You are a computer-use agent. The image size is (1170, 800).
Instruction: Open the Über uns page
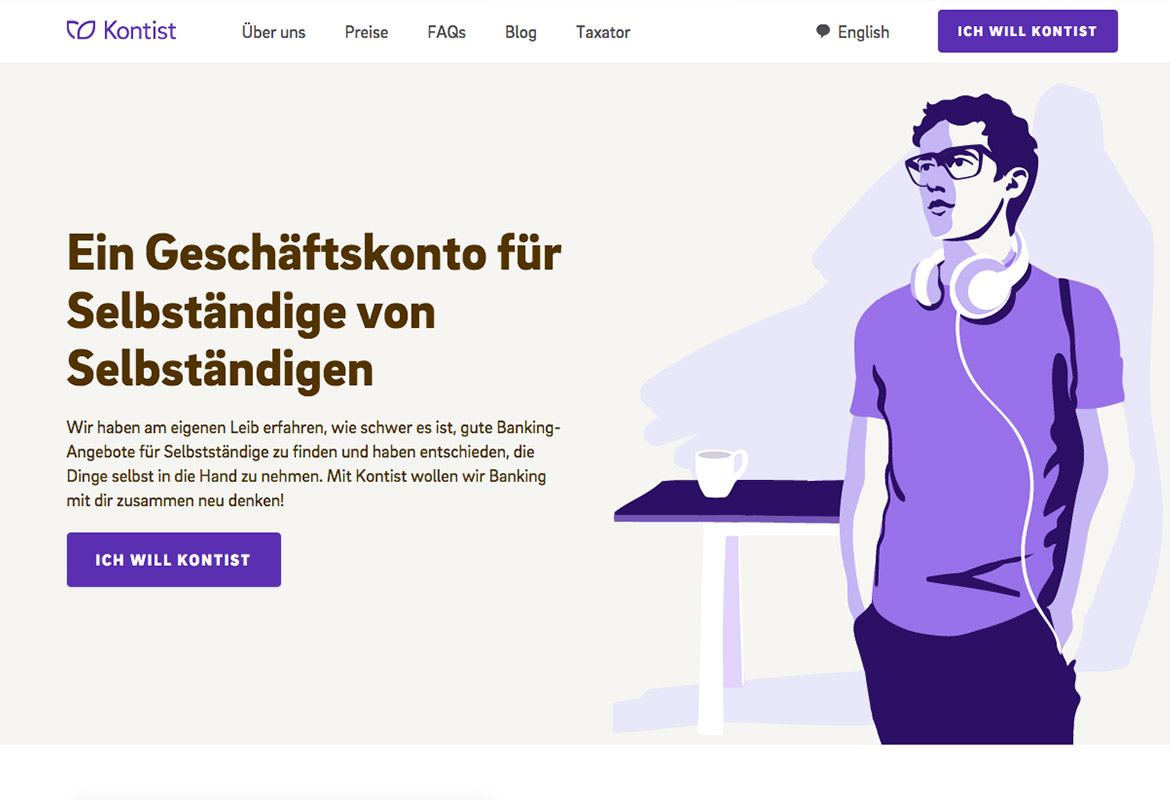pyautogui.click(x=273, y=32)
